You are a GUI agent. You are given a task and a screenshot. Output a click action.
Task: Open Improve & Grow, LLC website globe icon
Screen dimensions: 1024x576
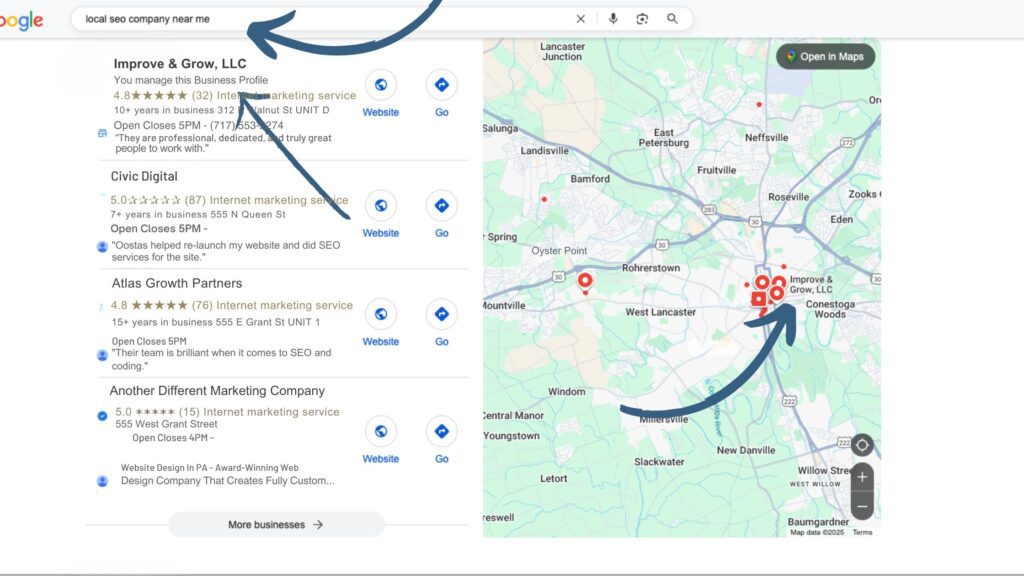pos(381,84)
